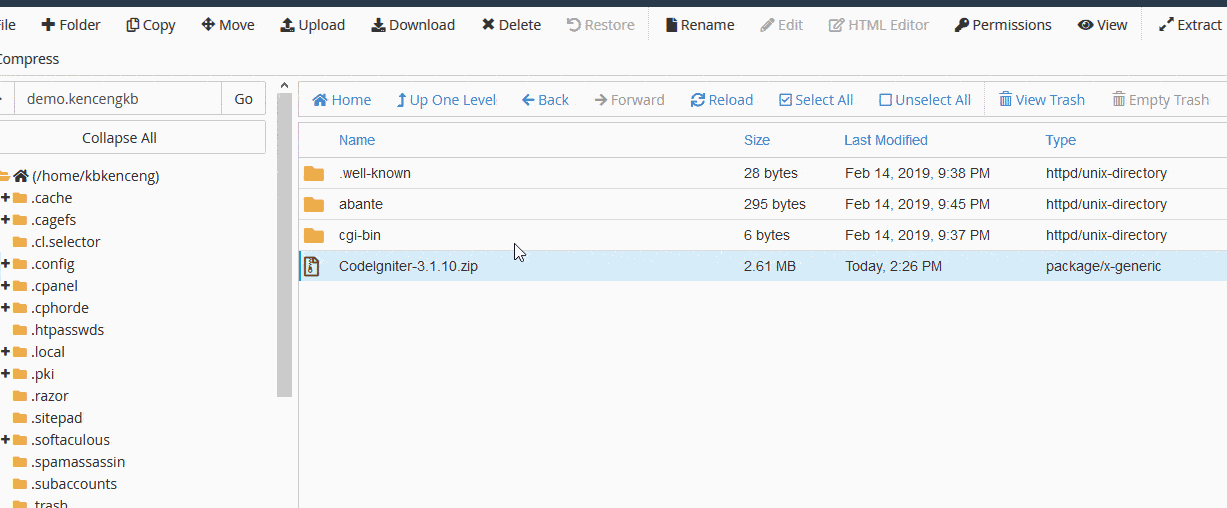Image resolution: width=1227 pixels, height=508 pixels.
Task: Click Empty Trash
Action: coord(1160,100)
